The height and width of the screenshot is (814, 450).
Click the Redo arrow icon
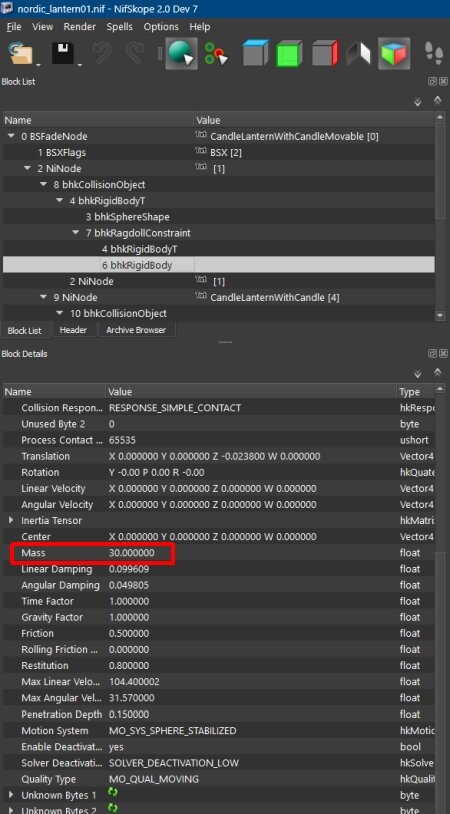click(136, 53)
